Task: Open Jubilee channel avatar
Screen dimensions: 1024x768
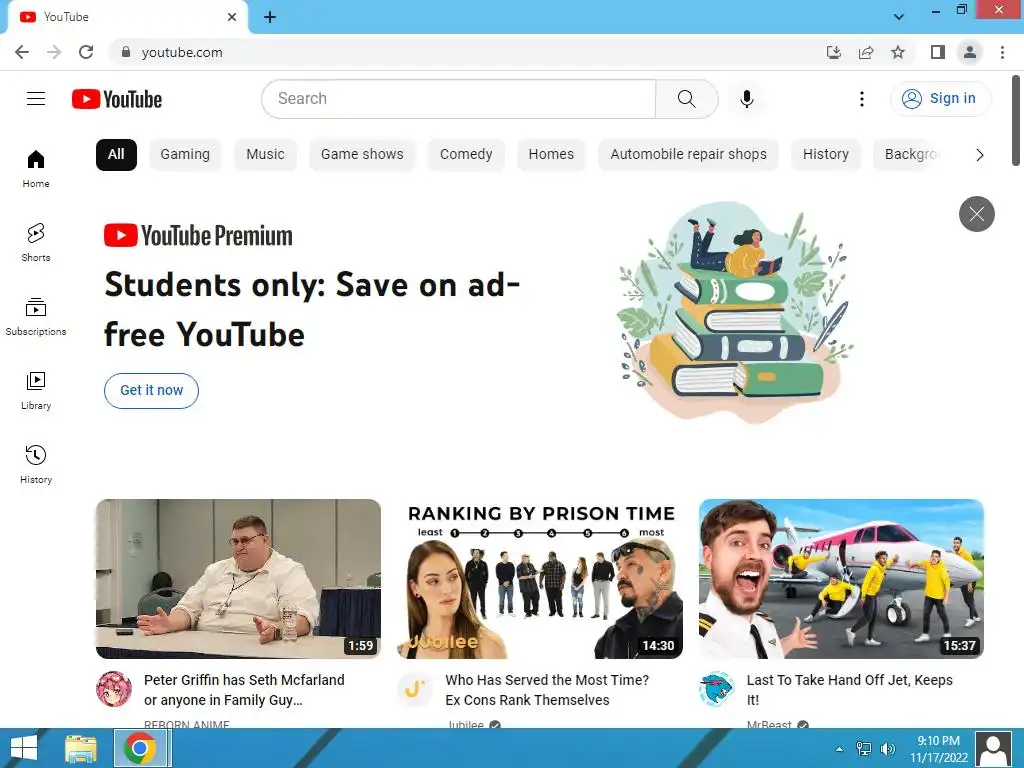Action: pyautogui.click(x=415, y=689)
